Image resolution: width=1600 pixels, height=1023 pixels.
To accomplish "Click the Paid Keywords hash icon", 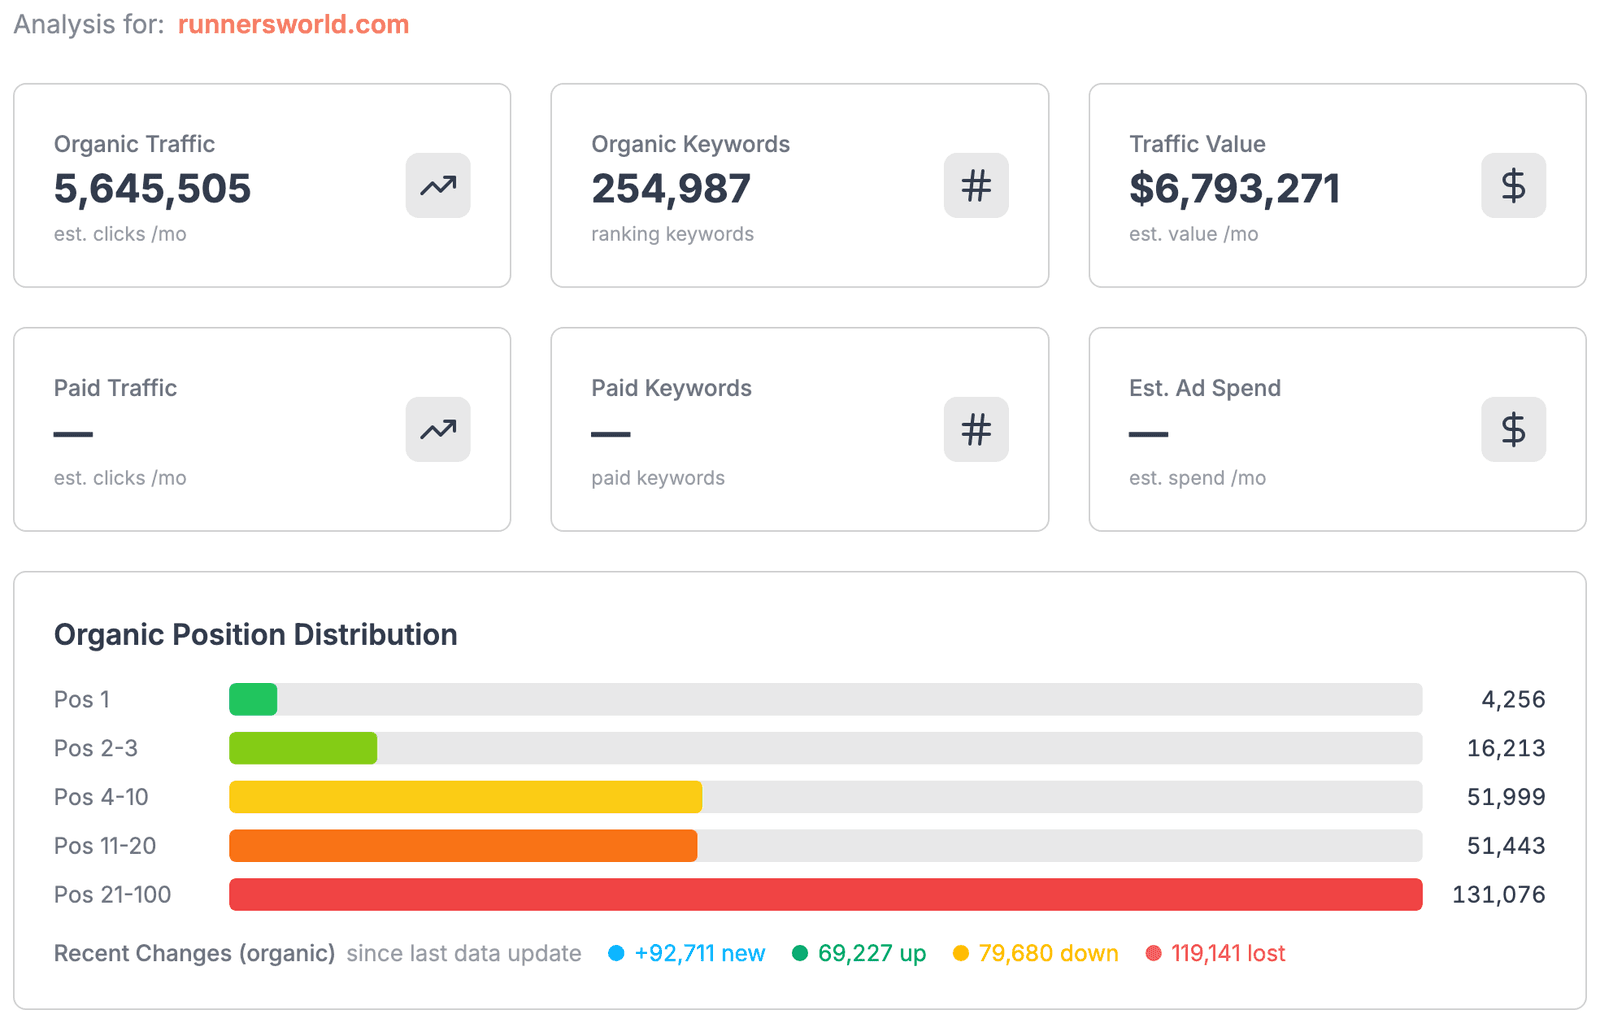I will (x=976, y=429).
